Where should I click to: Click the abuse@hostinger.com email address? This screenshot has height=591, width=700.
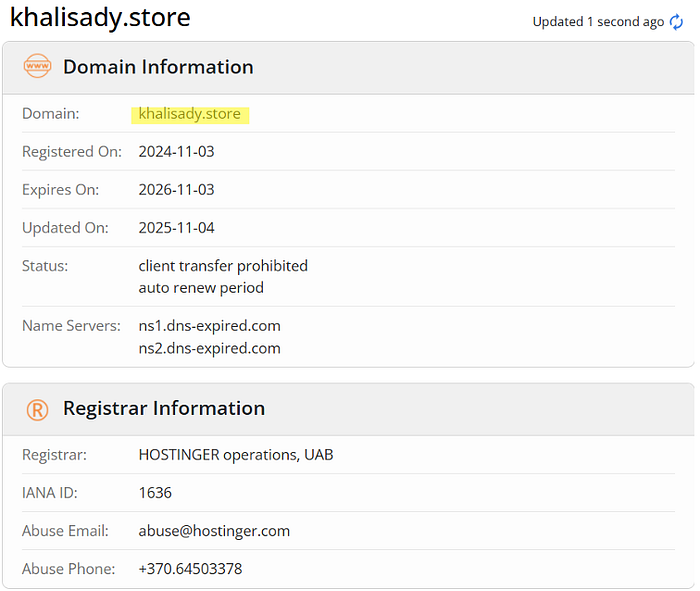[x=214, y=531]
